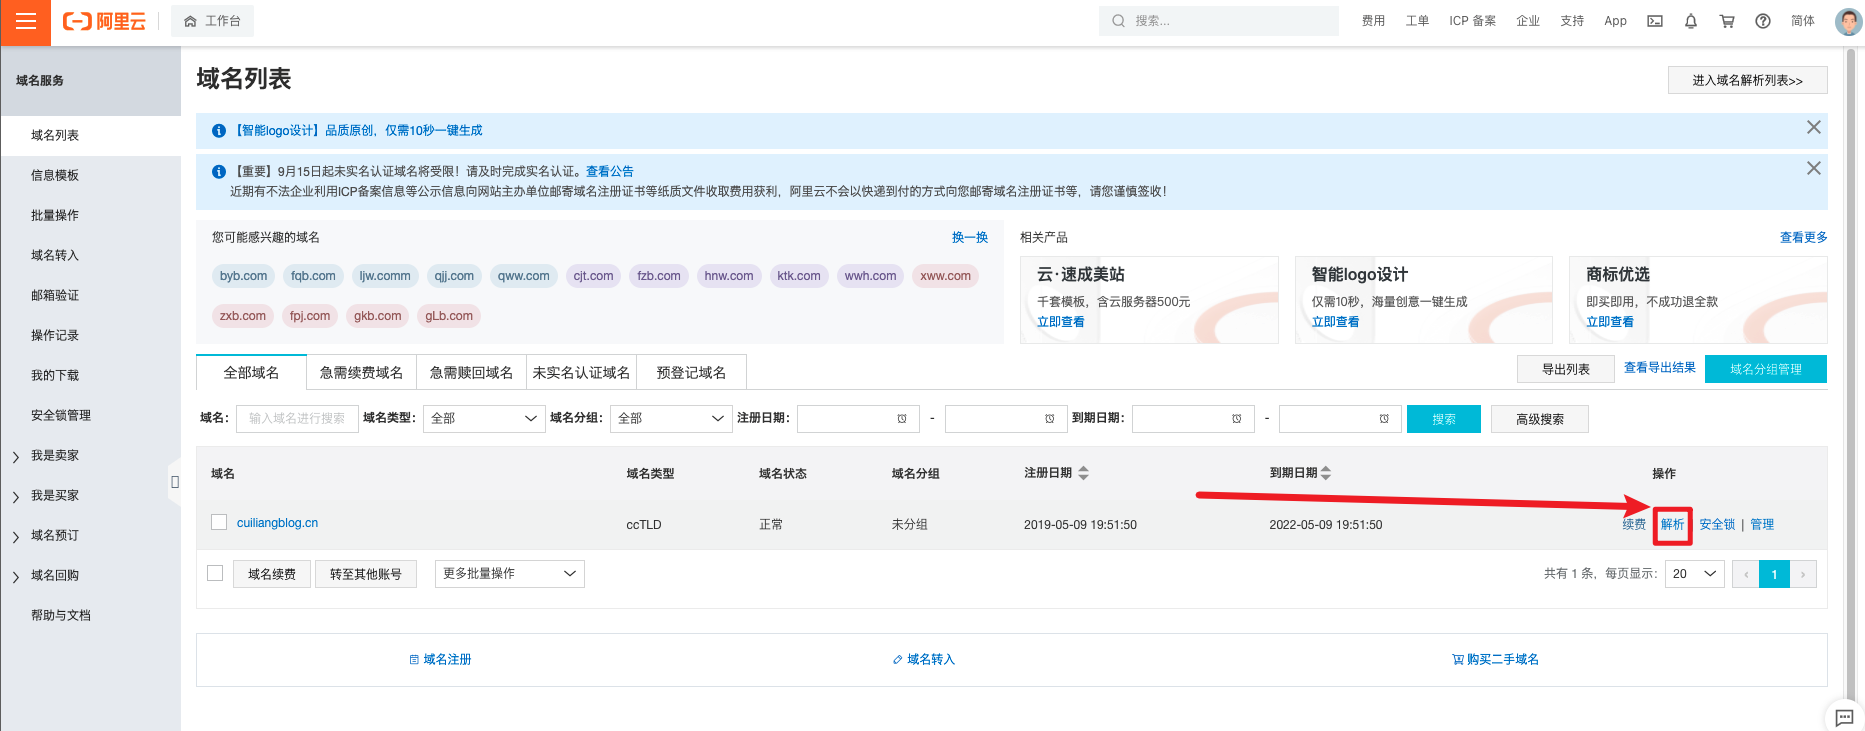
Task: Open 高级搜索 advanced search
Action: [1540, 419]
